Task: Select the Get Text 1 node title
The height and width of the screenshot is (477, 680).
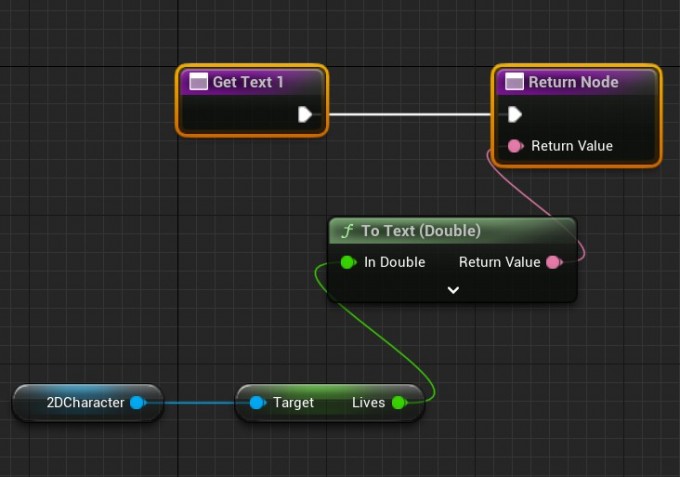Action: pyautogui.click(x=247, y=82)
